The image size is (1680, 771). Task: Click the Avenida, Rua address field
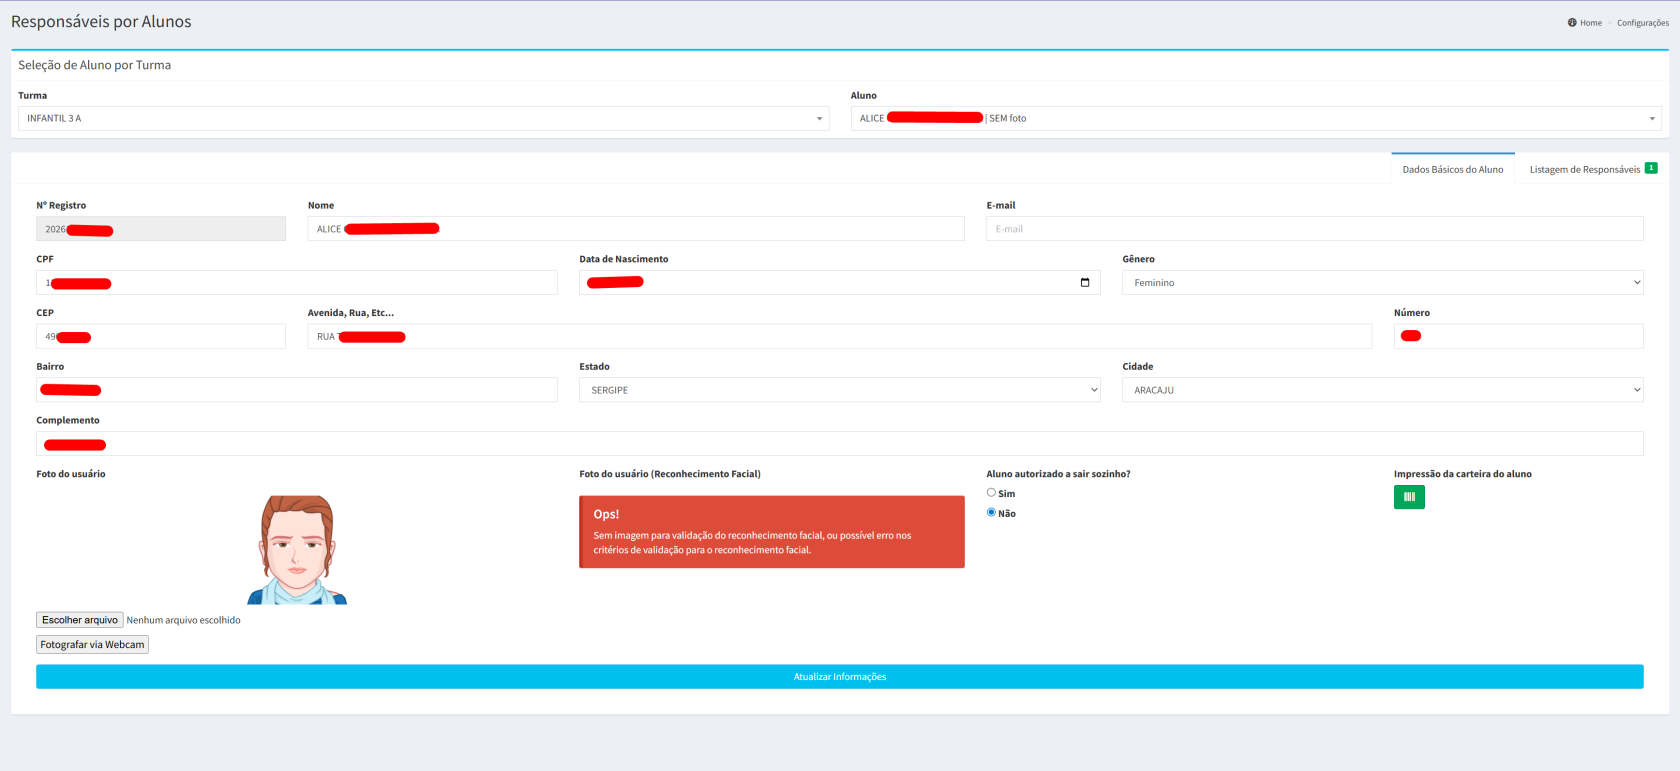pos(840,337)
